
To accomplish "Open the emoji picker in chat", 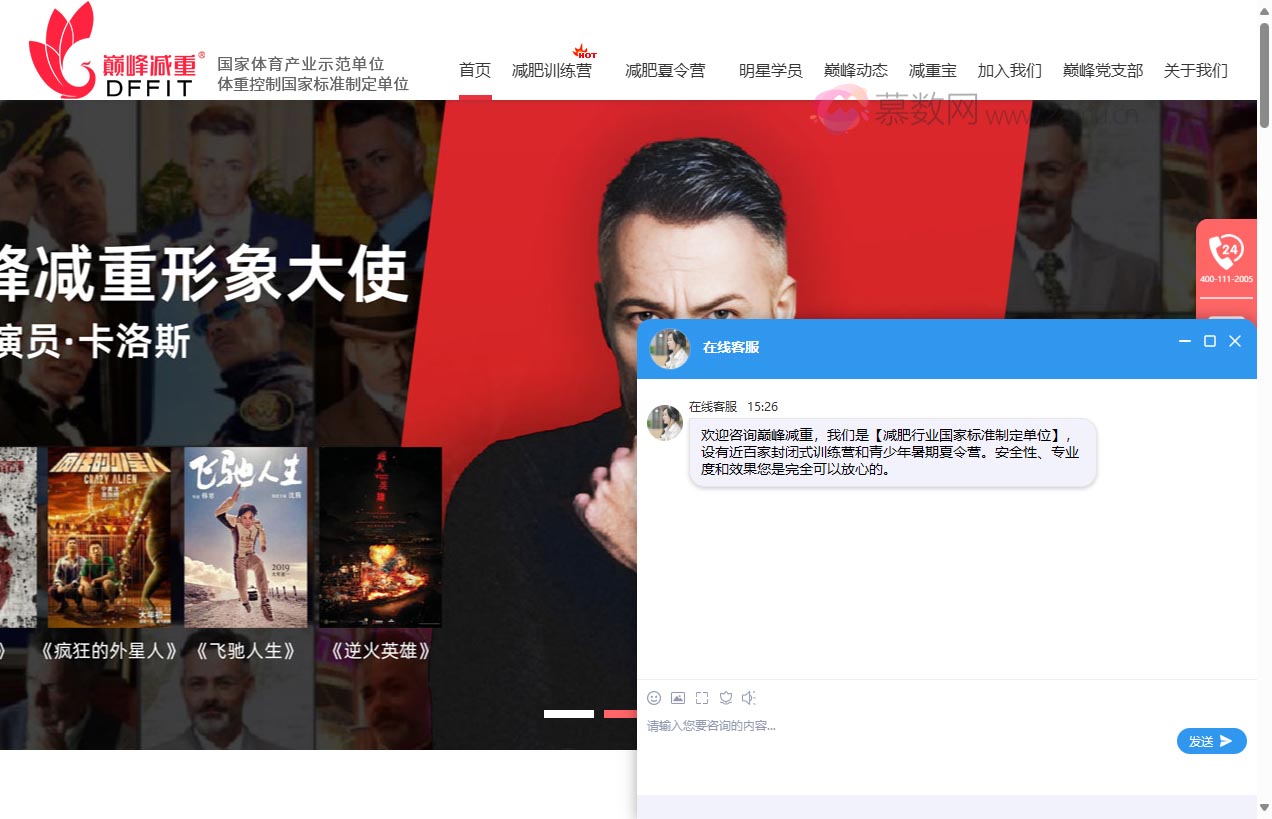I will pyautogui.click(x=654, y=698).
